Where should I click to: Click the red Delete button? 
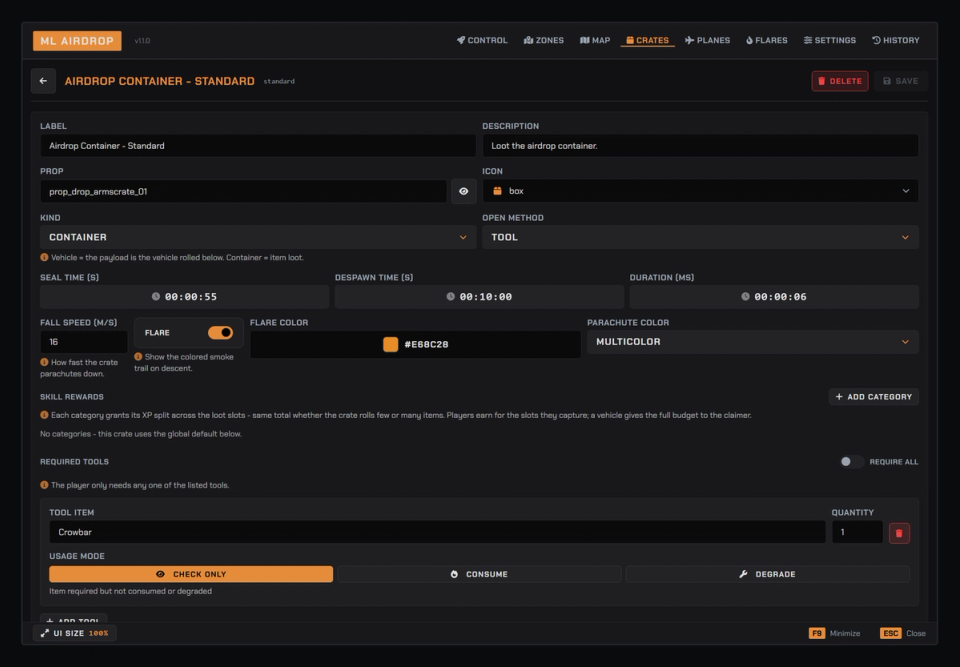[840, 81]
